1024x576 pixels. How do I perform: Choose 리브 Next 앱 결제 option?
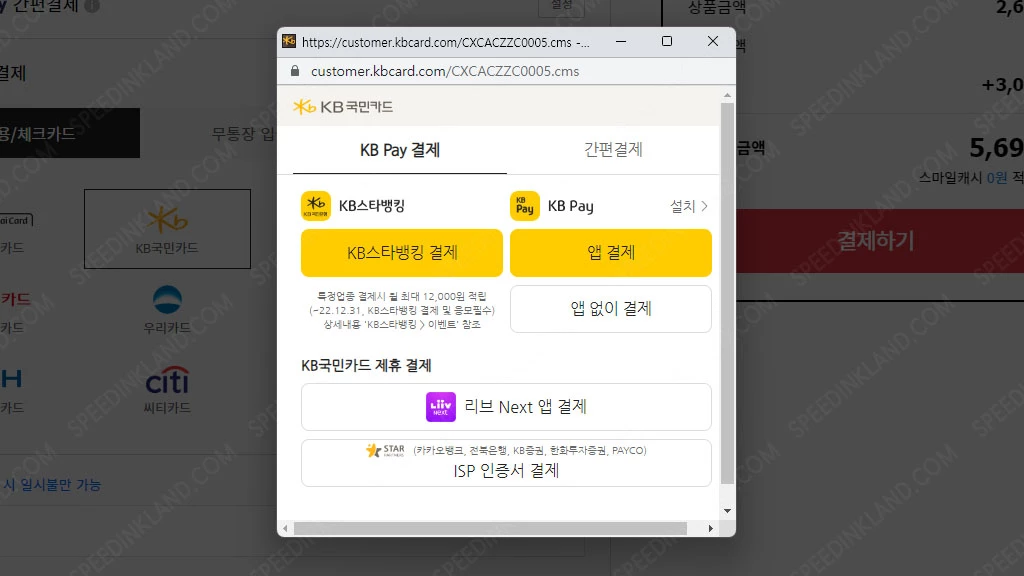coord(506,407)
